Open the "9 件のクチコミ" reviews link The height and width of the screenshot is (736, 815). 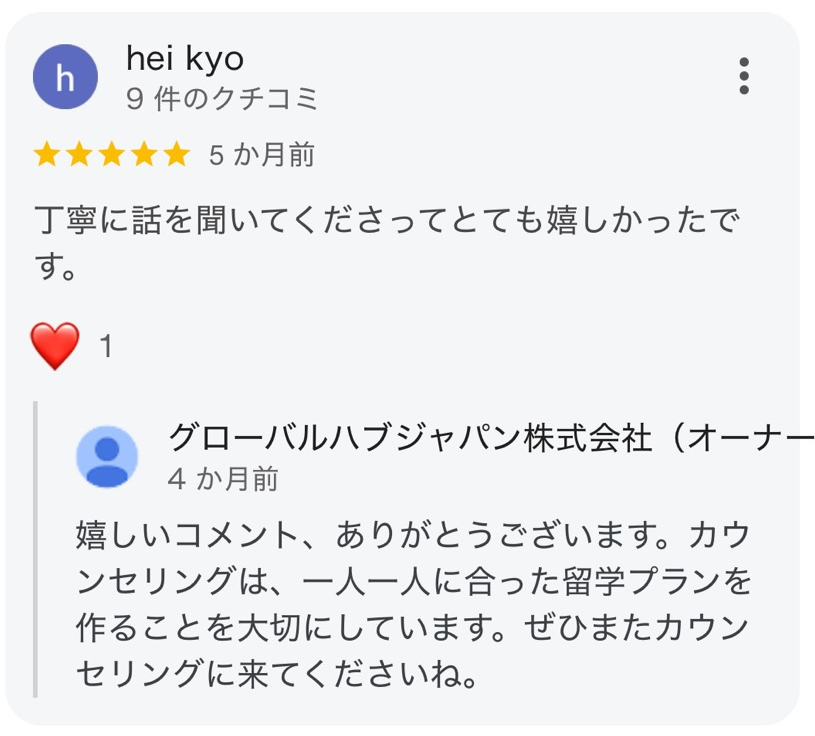coord(222,99)
